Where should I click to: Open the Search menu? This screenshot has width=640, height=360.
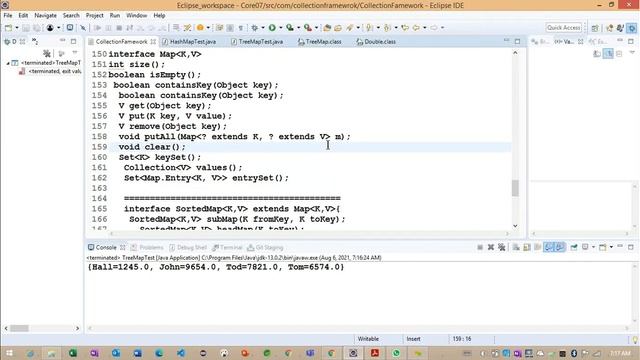click(71, 15)
